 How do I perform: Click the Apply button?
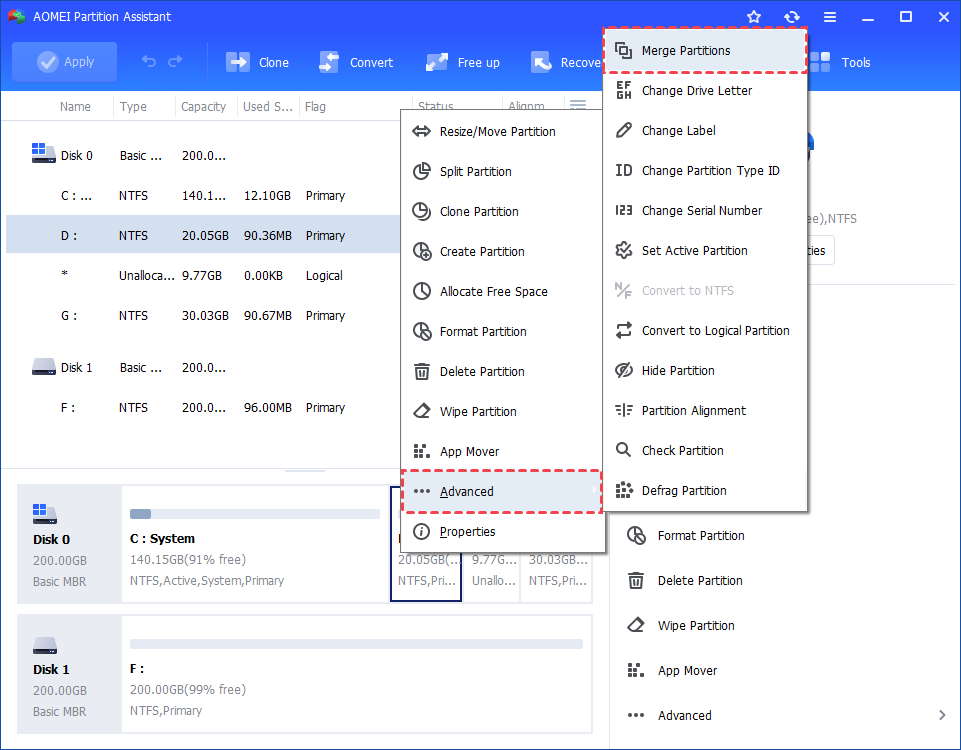click(x=64, y=62)
